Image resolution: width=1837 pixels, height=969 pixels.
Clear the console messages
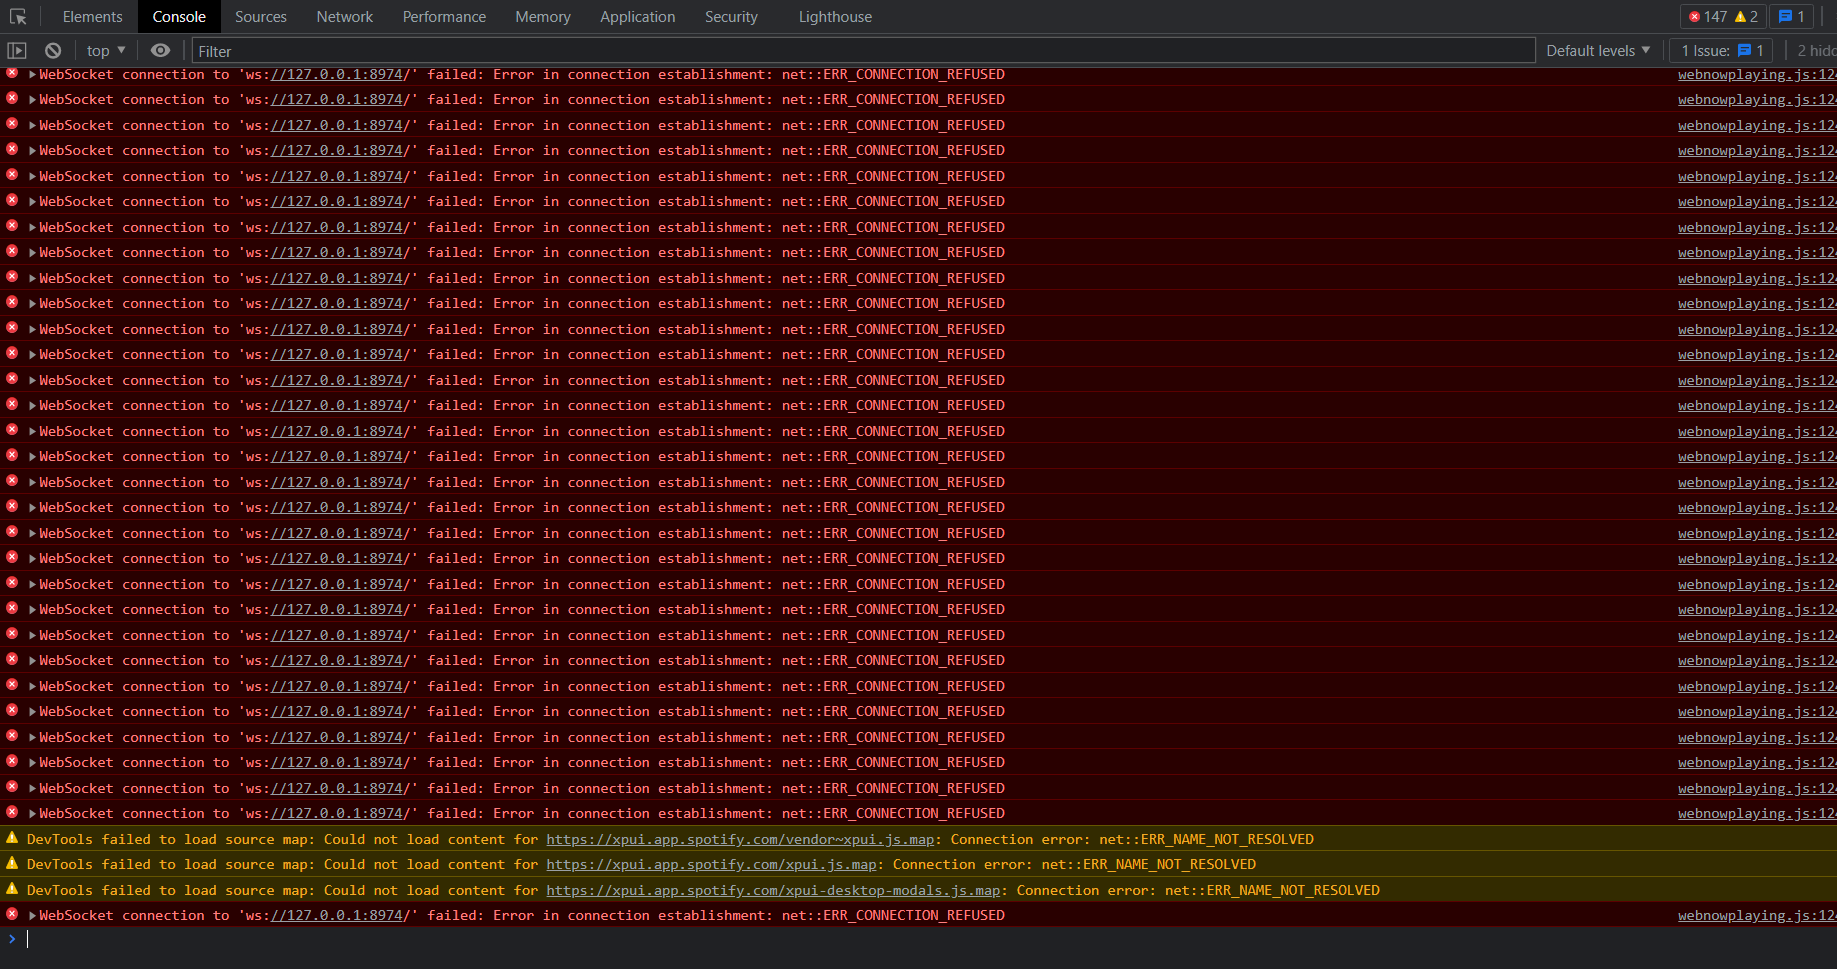coord(52,50)
